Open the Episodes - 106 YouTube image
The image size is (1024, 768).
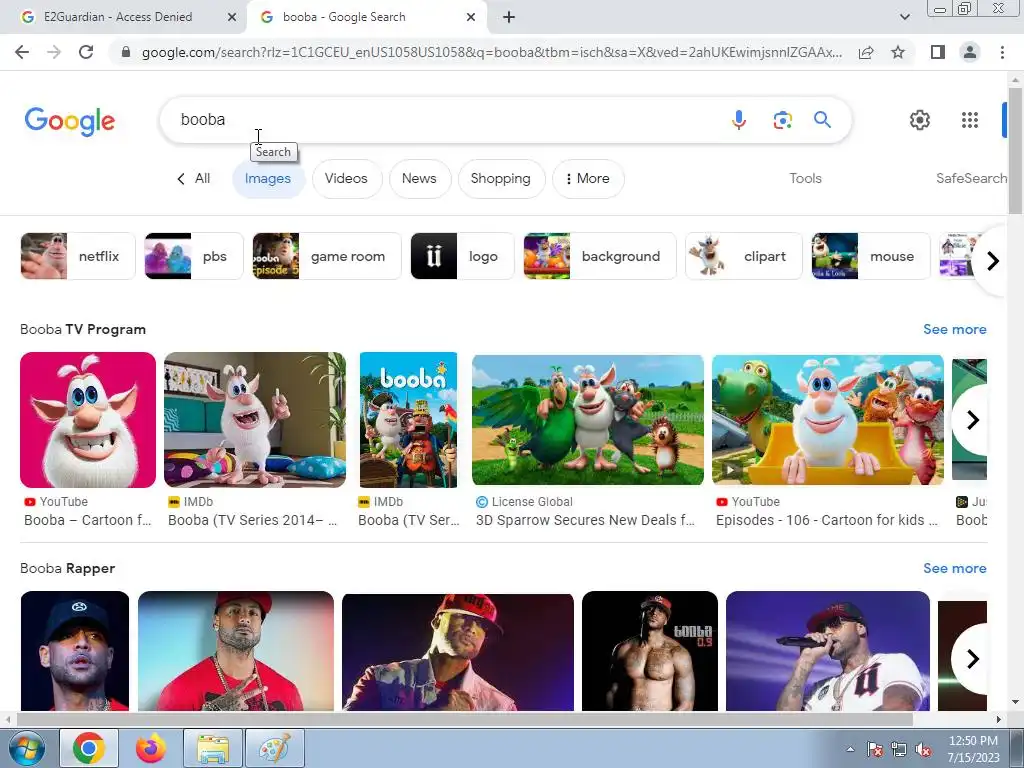pos(827,419)
